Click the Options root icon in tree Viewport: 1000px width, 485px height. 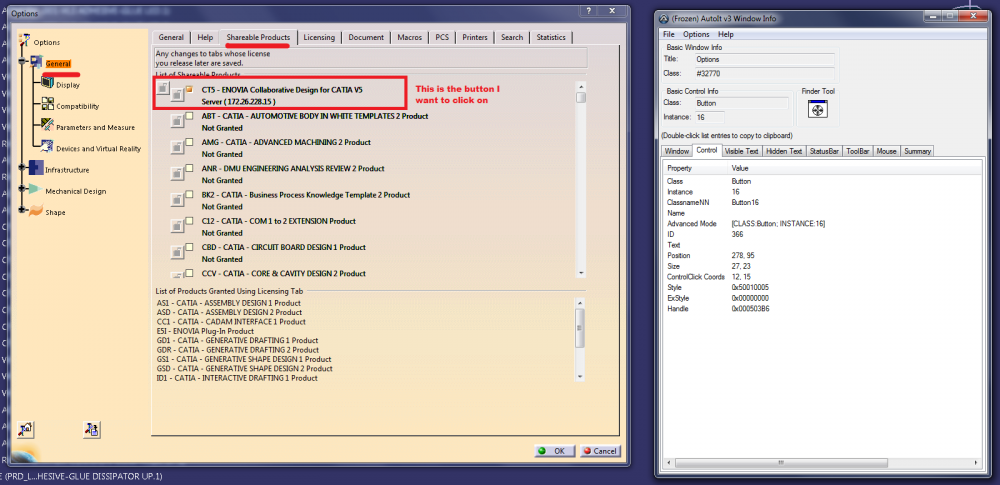click(x=25, y=41)
